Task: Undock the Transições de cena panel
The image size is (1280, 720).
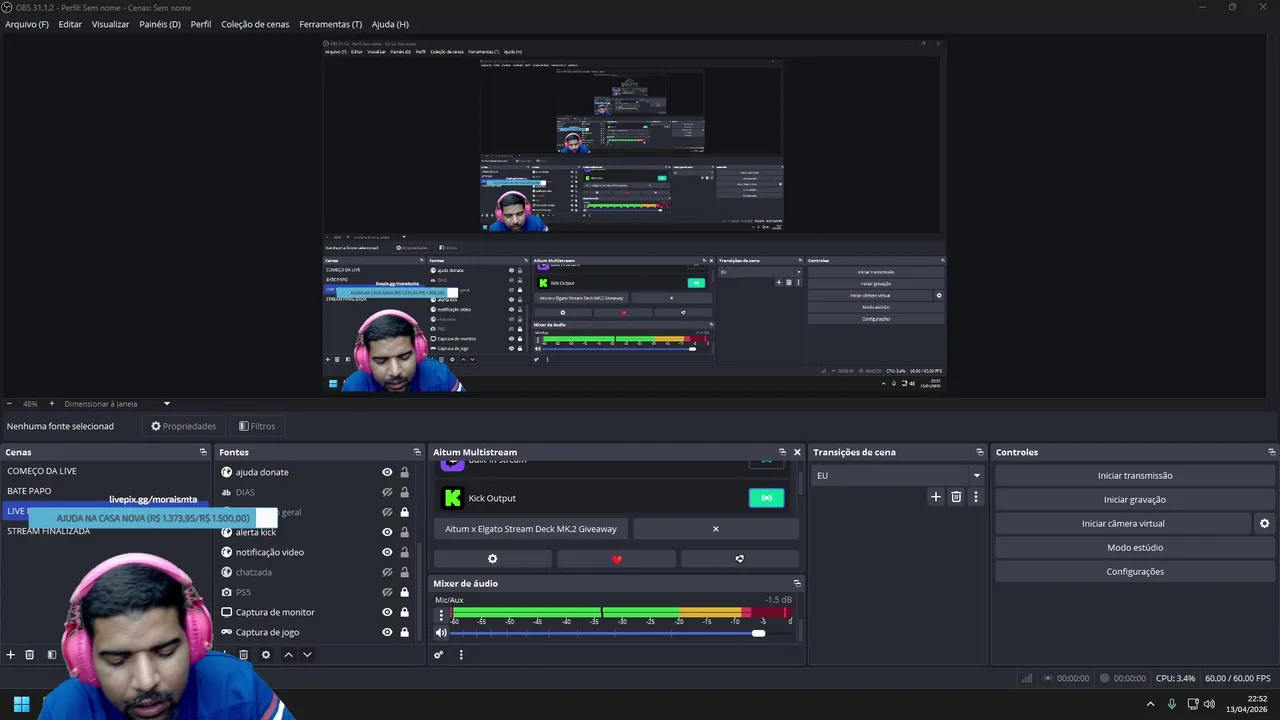Action: coord(979,452)
